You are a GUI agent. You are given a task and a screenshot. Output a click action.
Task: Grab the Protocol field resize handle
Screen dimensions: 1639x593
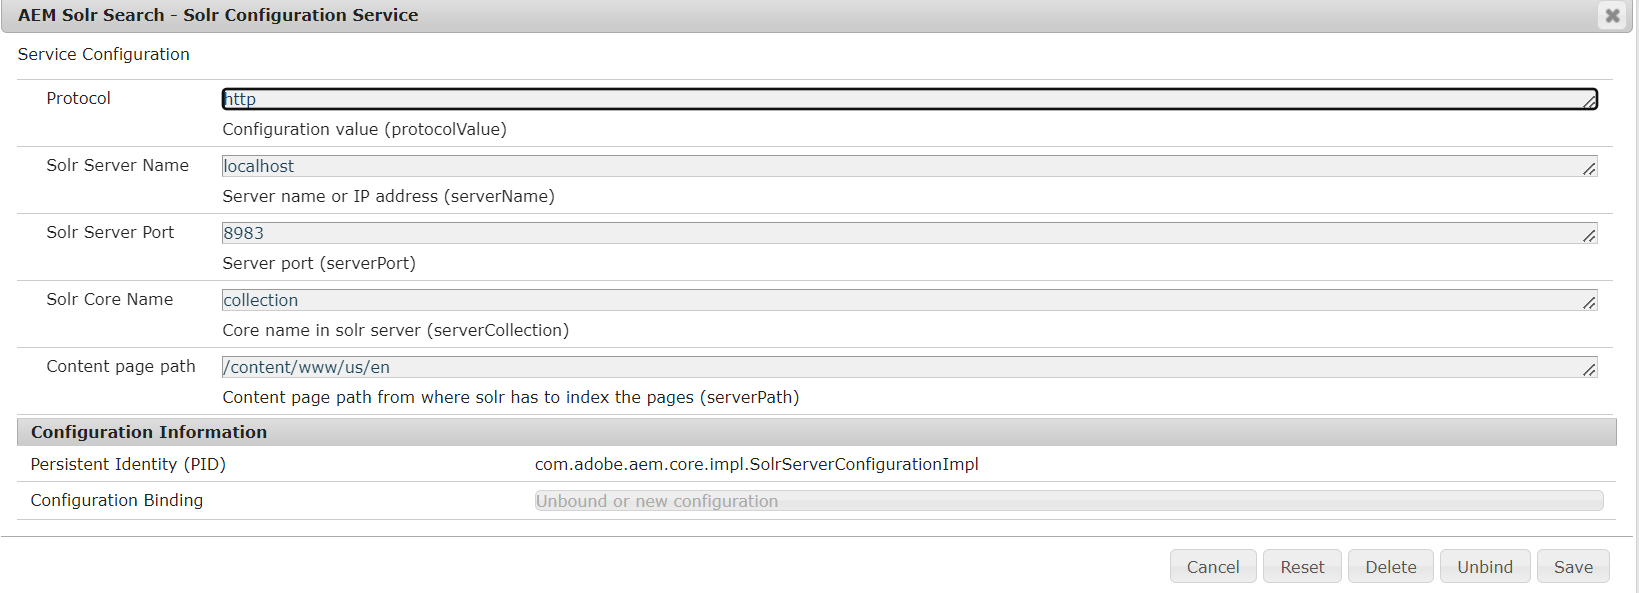[x=1589, y=102]
